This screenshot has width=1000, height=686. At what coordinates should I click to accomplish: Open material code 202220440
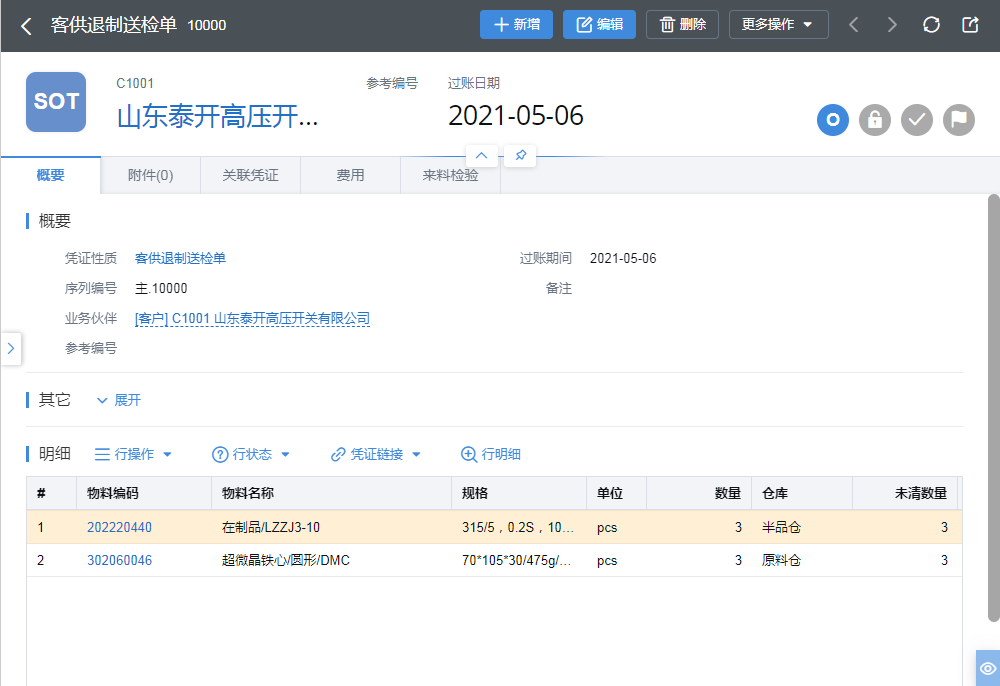[119, 527]
